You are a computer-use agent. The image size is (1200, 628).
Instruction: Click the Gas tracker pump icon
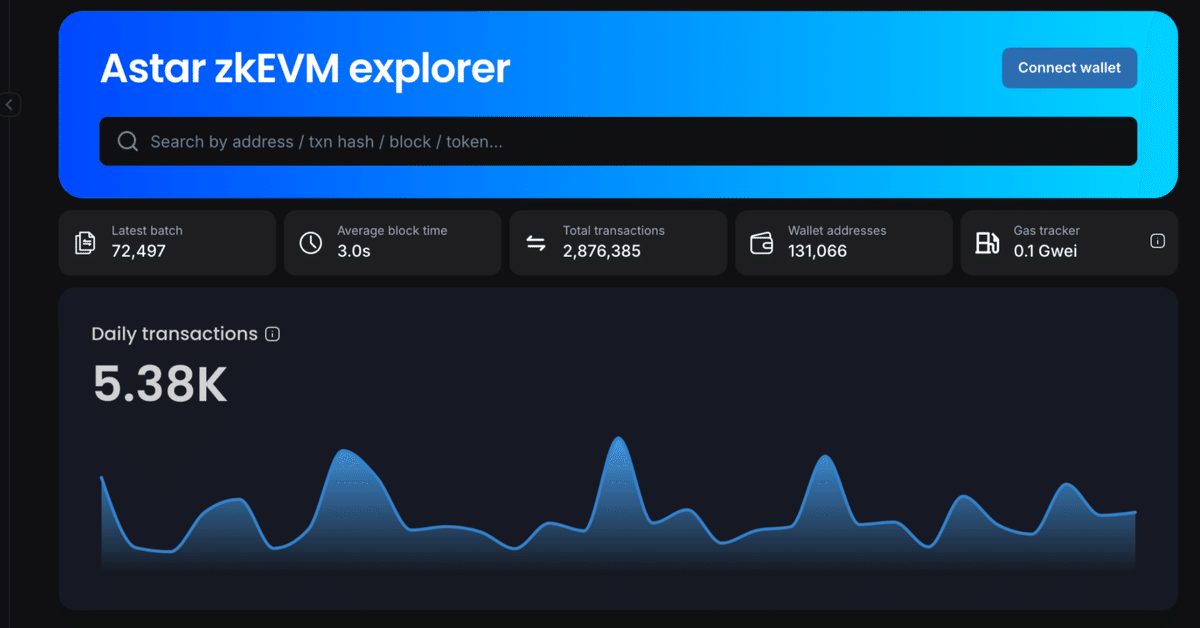coord(987,242)
